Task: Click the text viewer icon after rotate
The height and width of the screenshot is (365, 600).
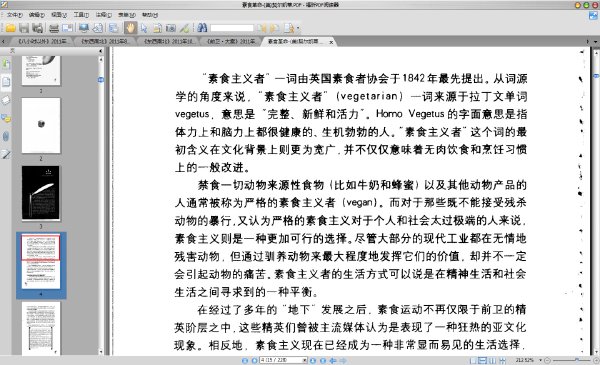Action: 113,28
